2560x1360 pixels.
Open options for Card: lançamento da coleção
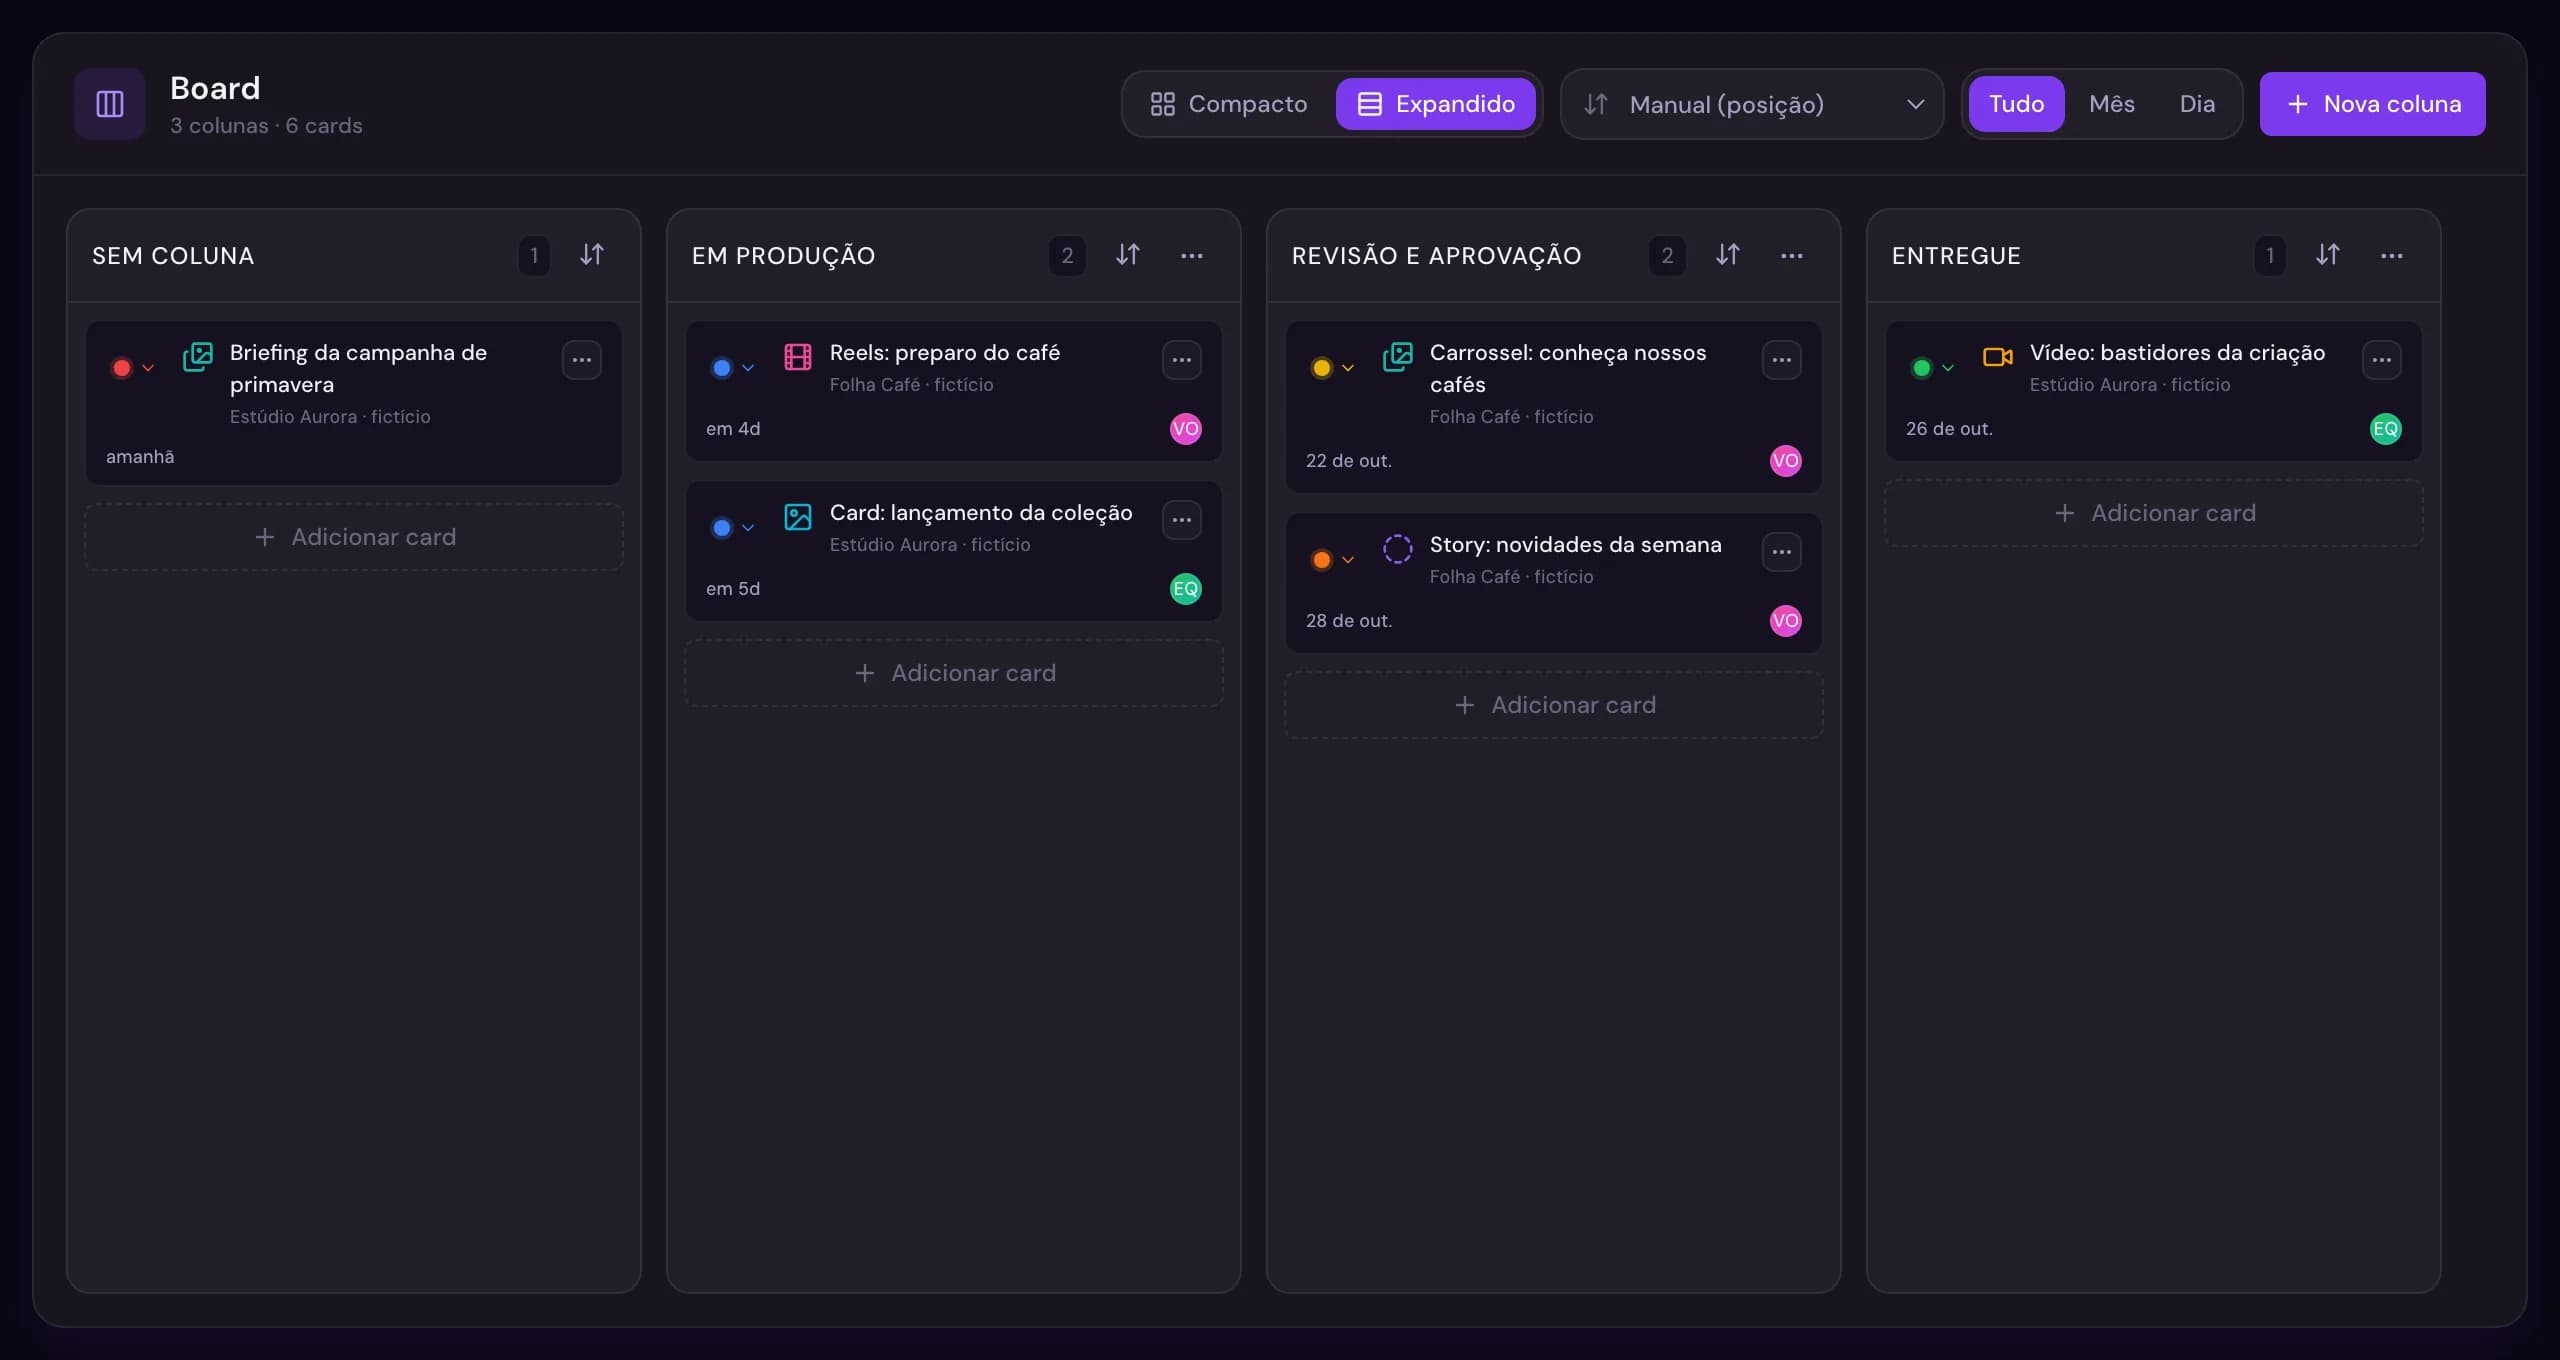[1182, 520]
